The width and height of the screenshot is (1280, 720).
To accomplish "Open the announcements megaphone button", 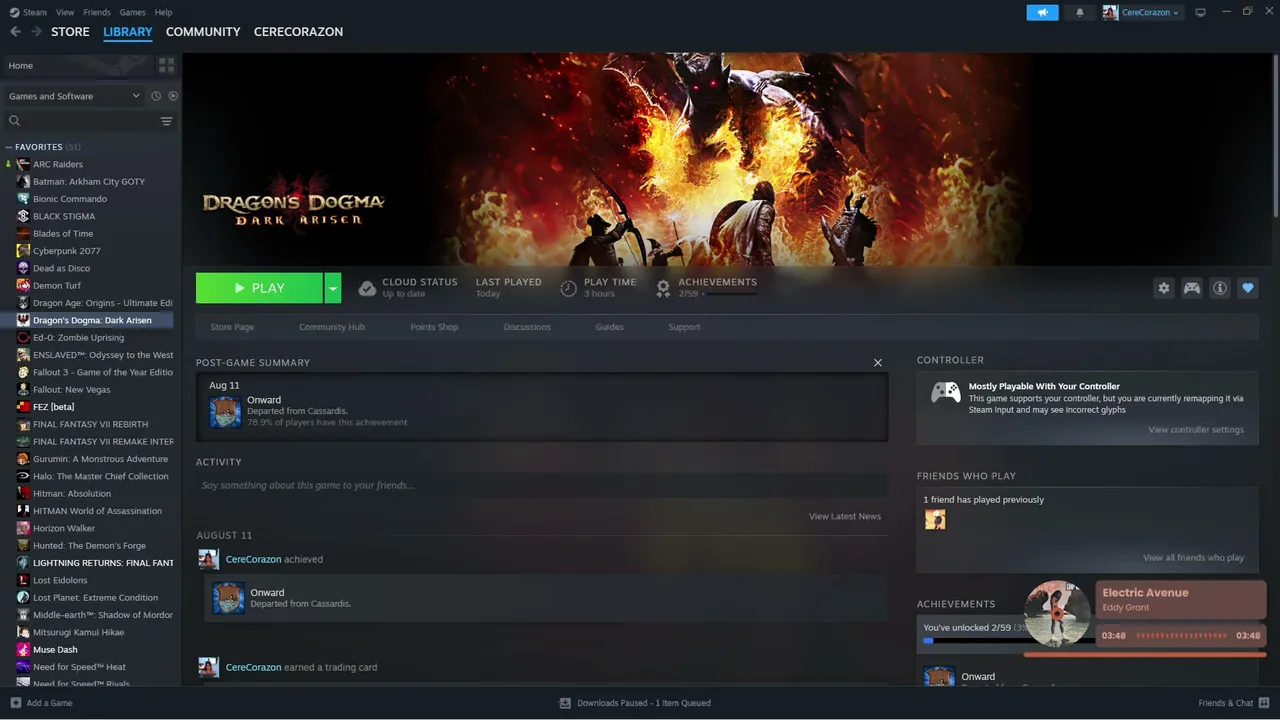I will 1042,12.
